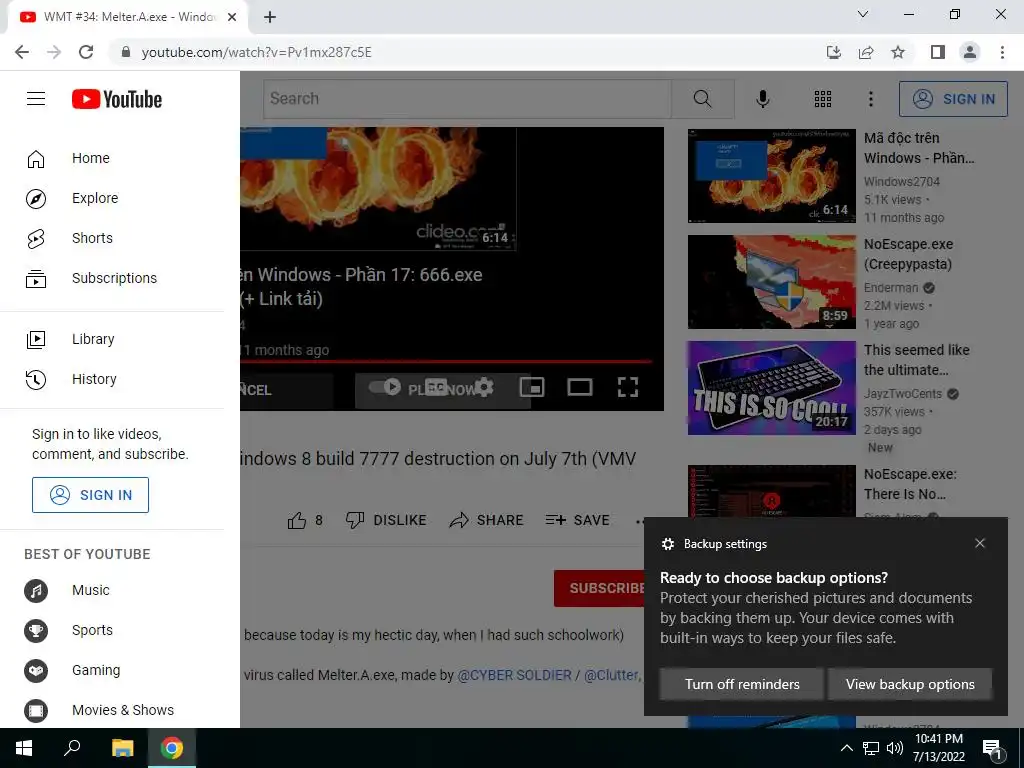Image resolution: width=1024 pixels, height=768 pixels.
Task: Open File Explorer from taskbar
Action: click(x=122, y=748)
